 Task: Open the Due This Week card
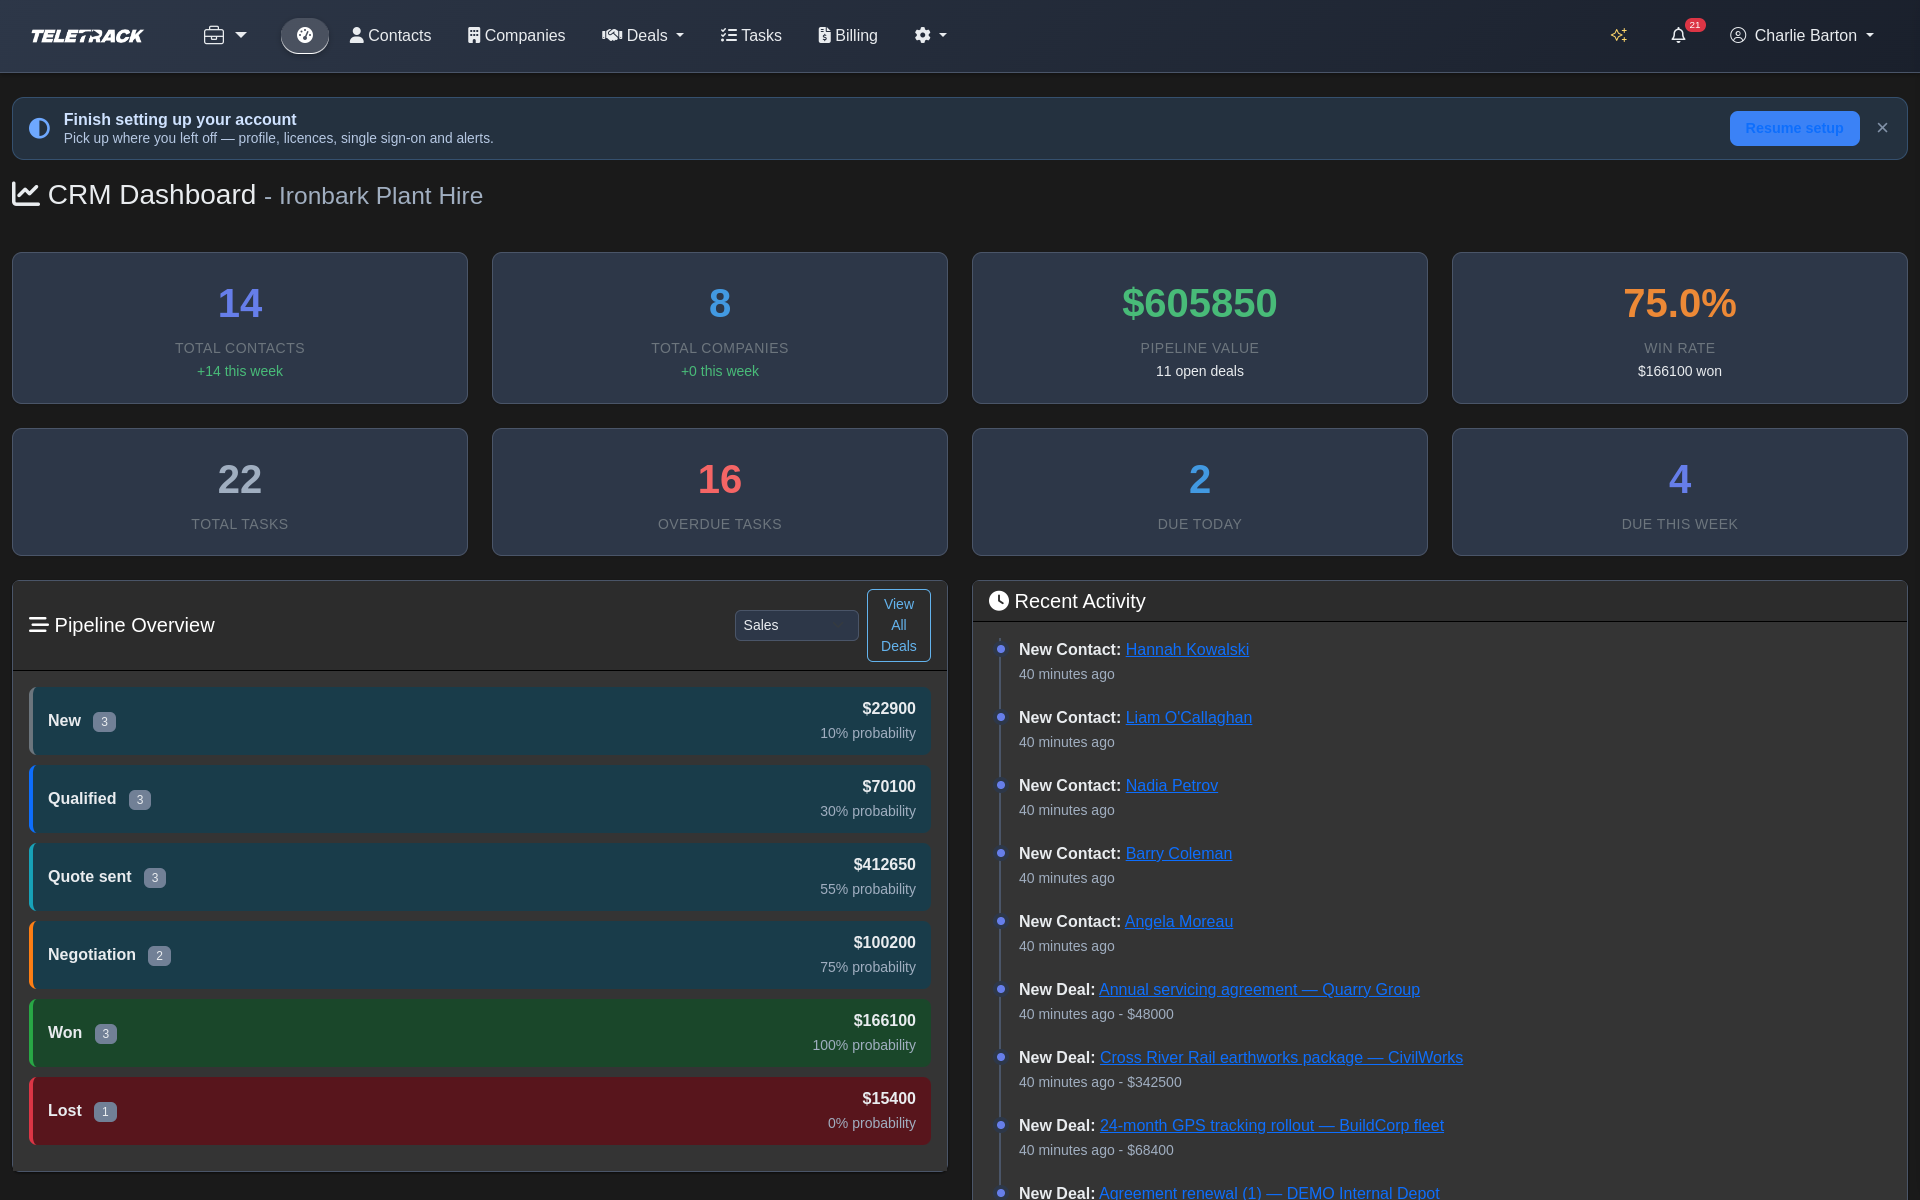(1680, 492)
